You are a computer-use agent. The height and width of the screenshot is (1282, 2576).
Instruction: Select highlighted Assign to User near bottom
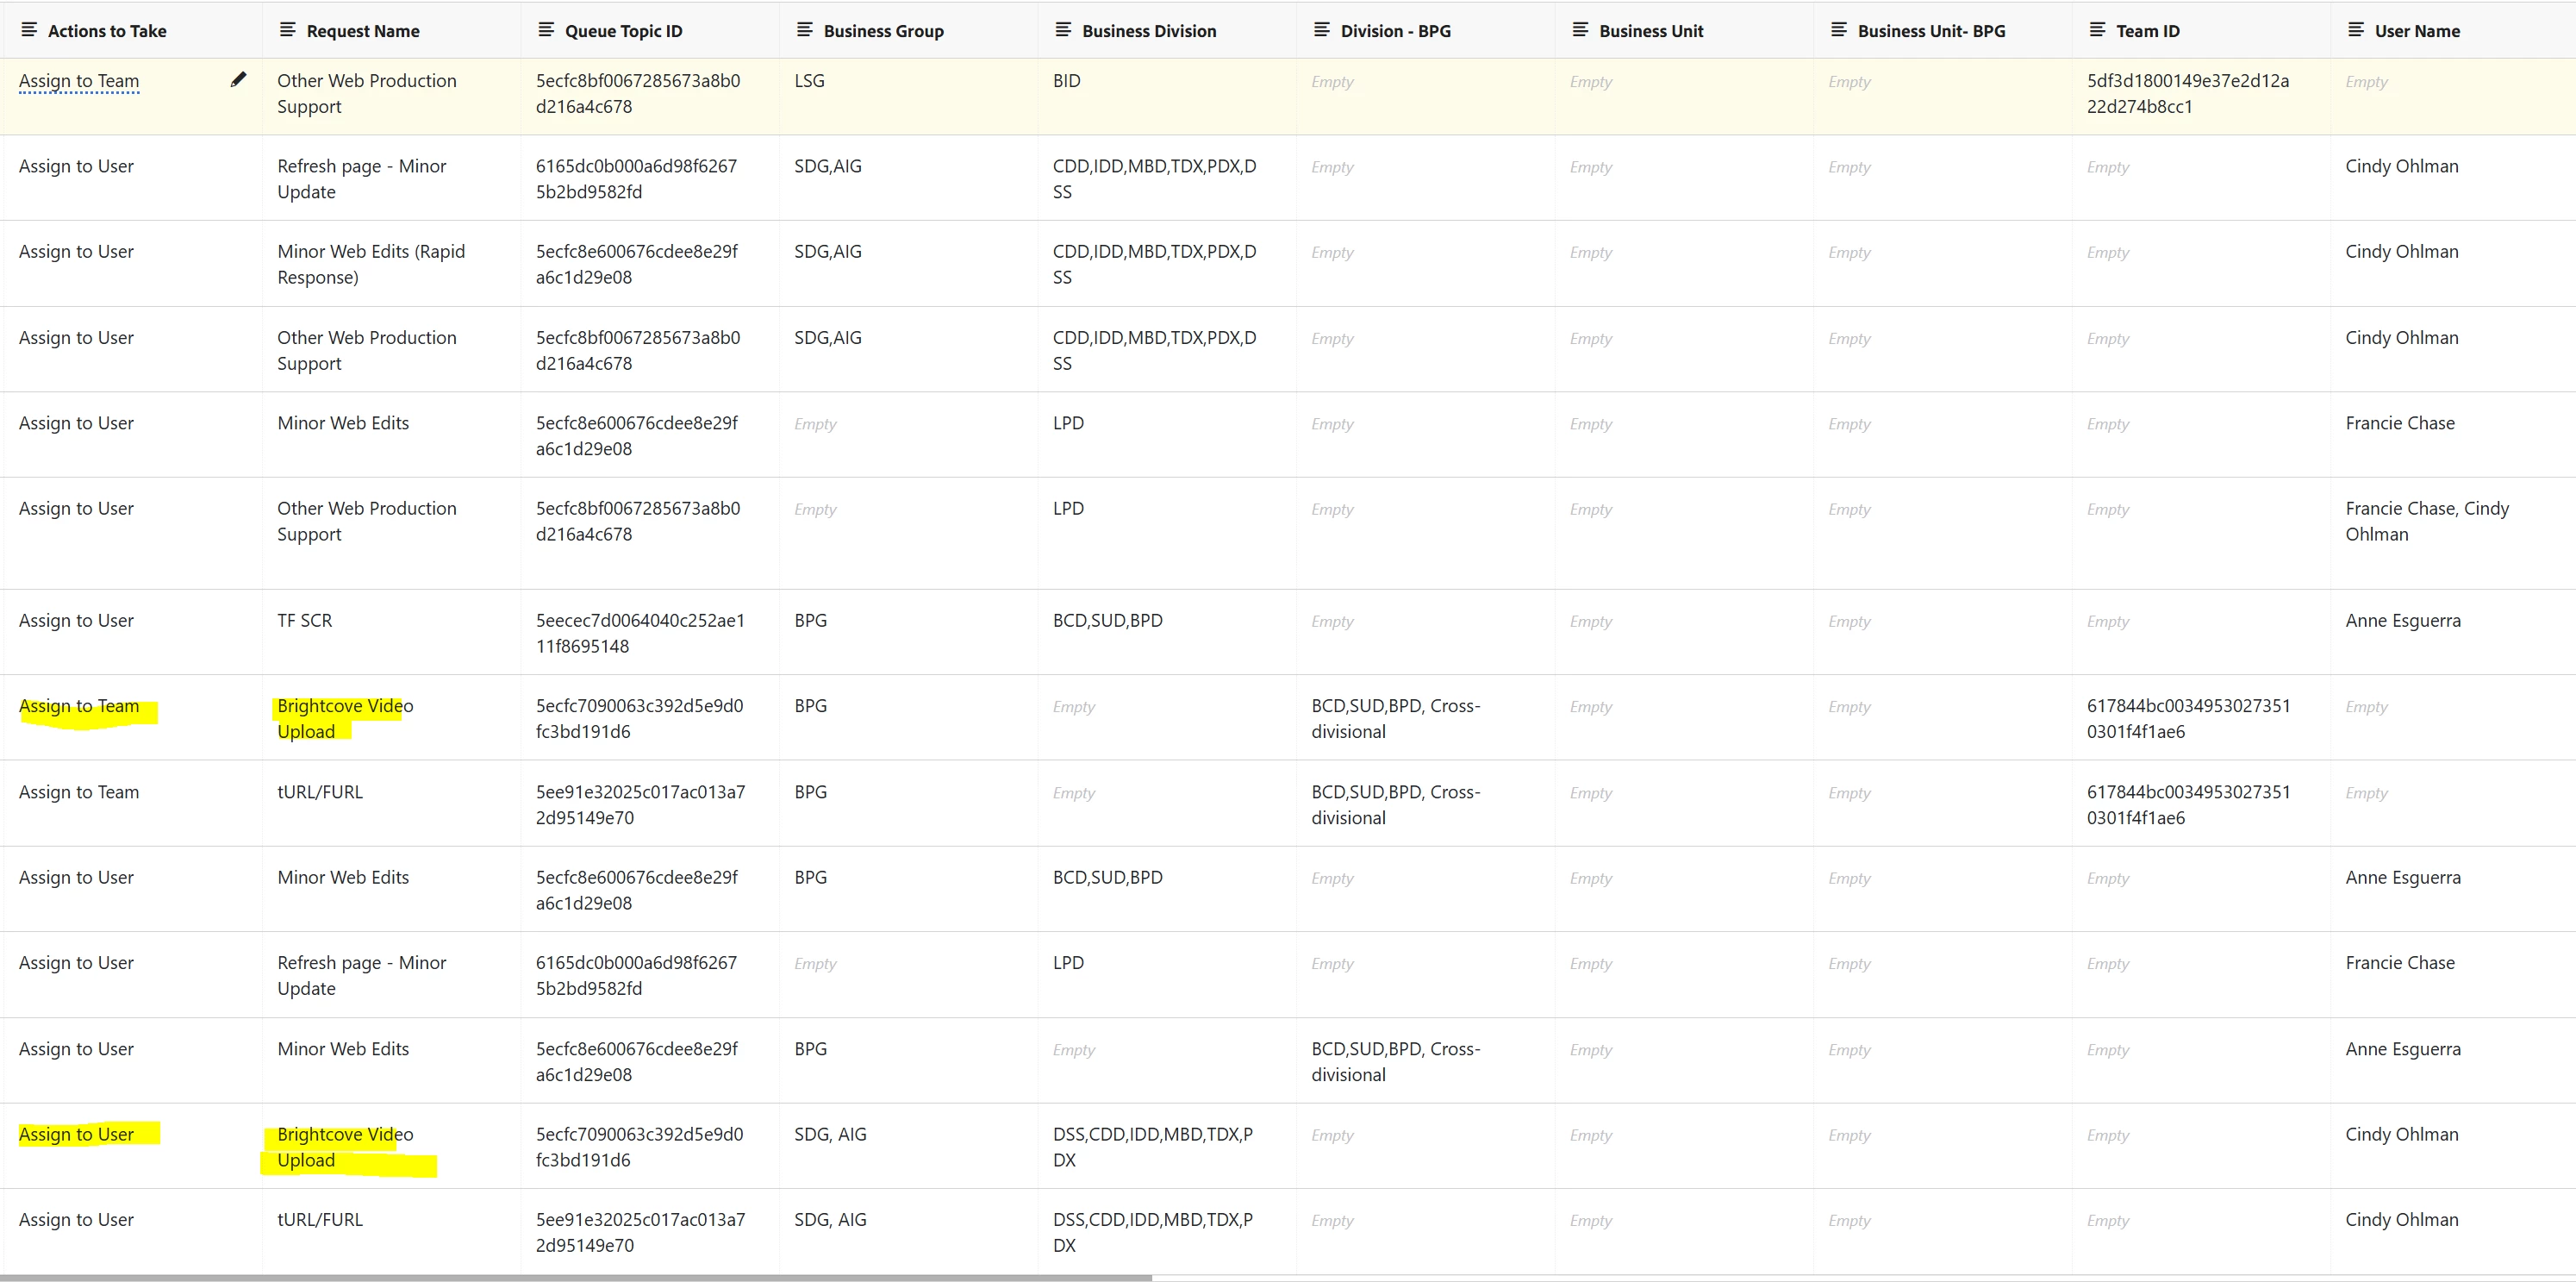77,1134
